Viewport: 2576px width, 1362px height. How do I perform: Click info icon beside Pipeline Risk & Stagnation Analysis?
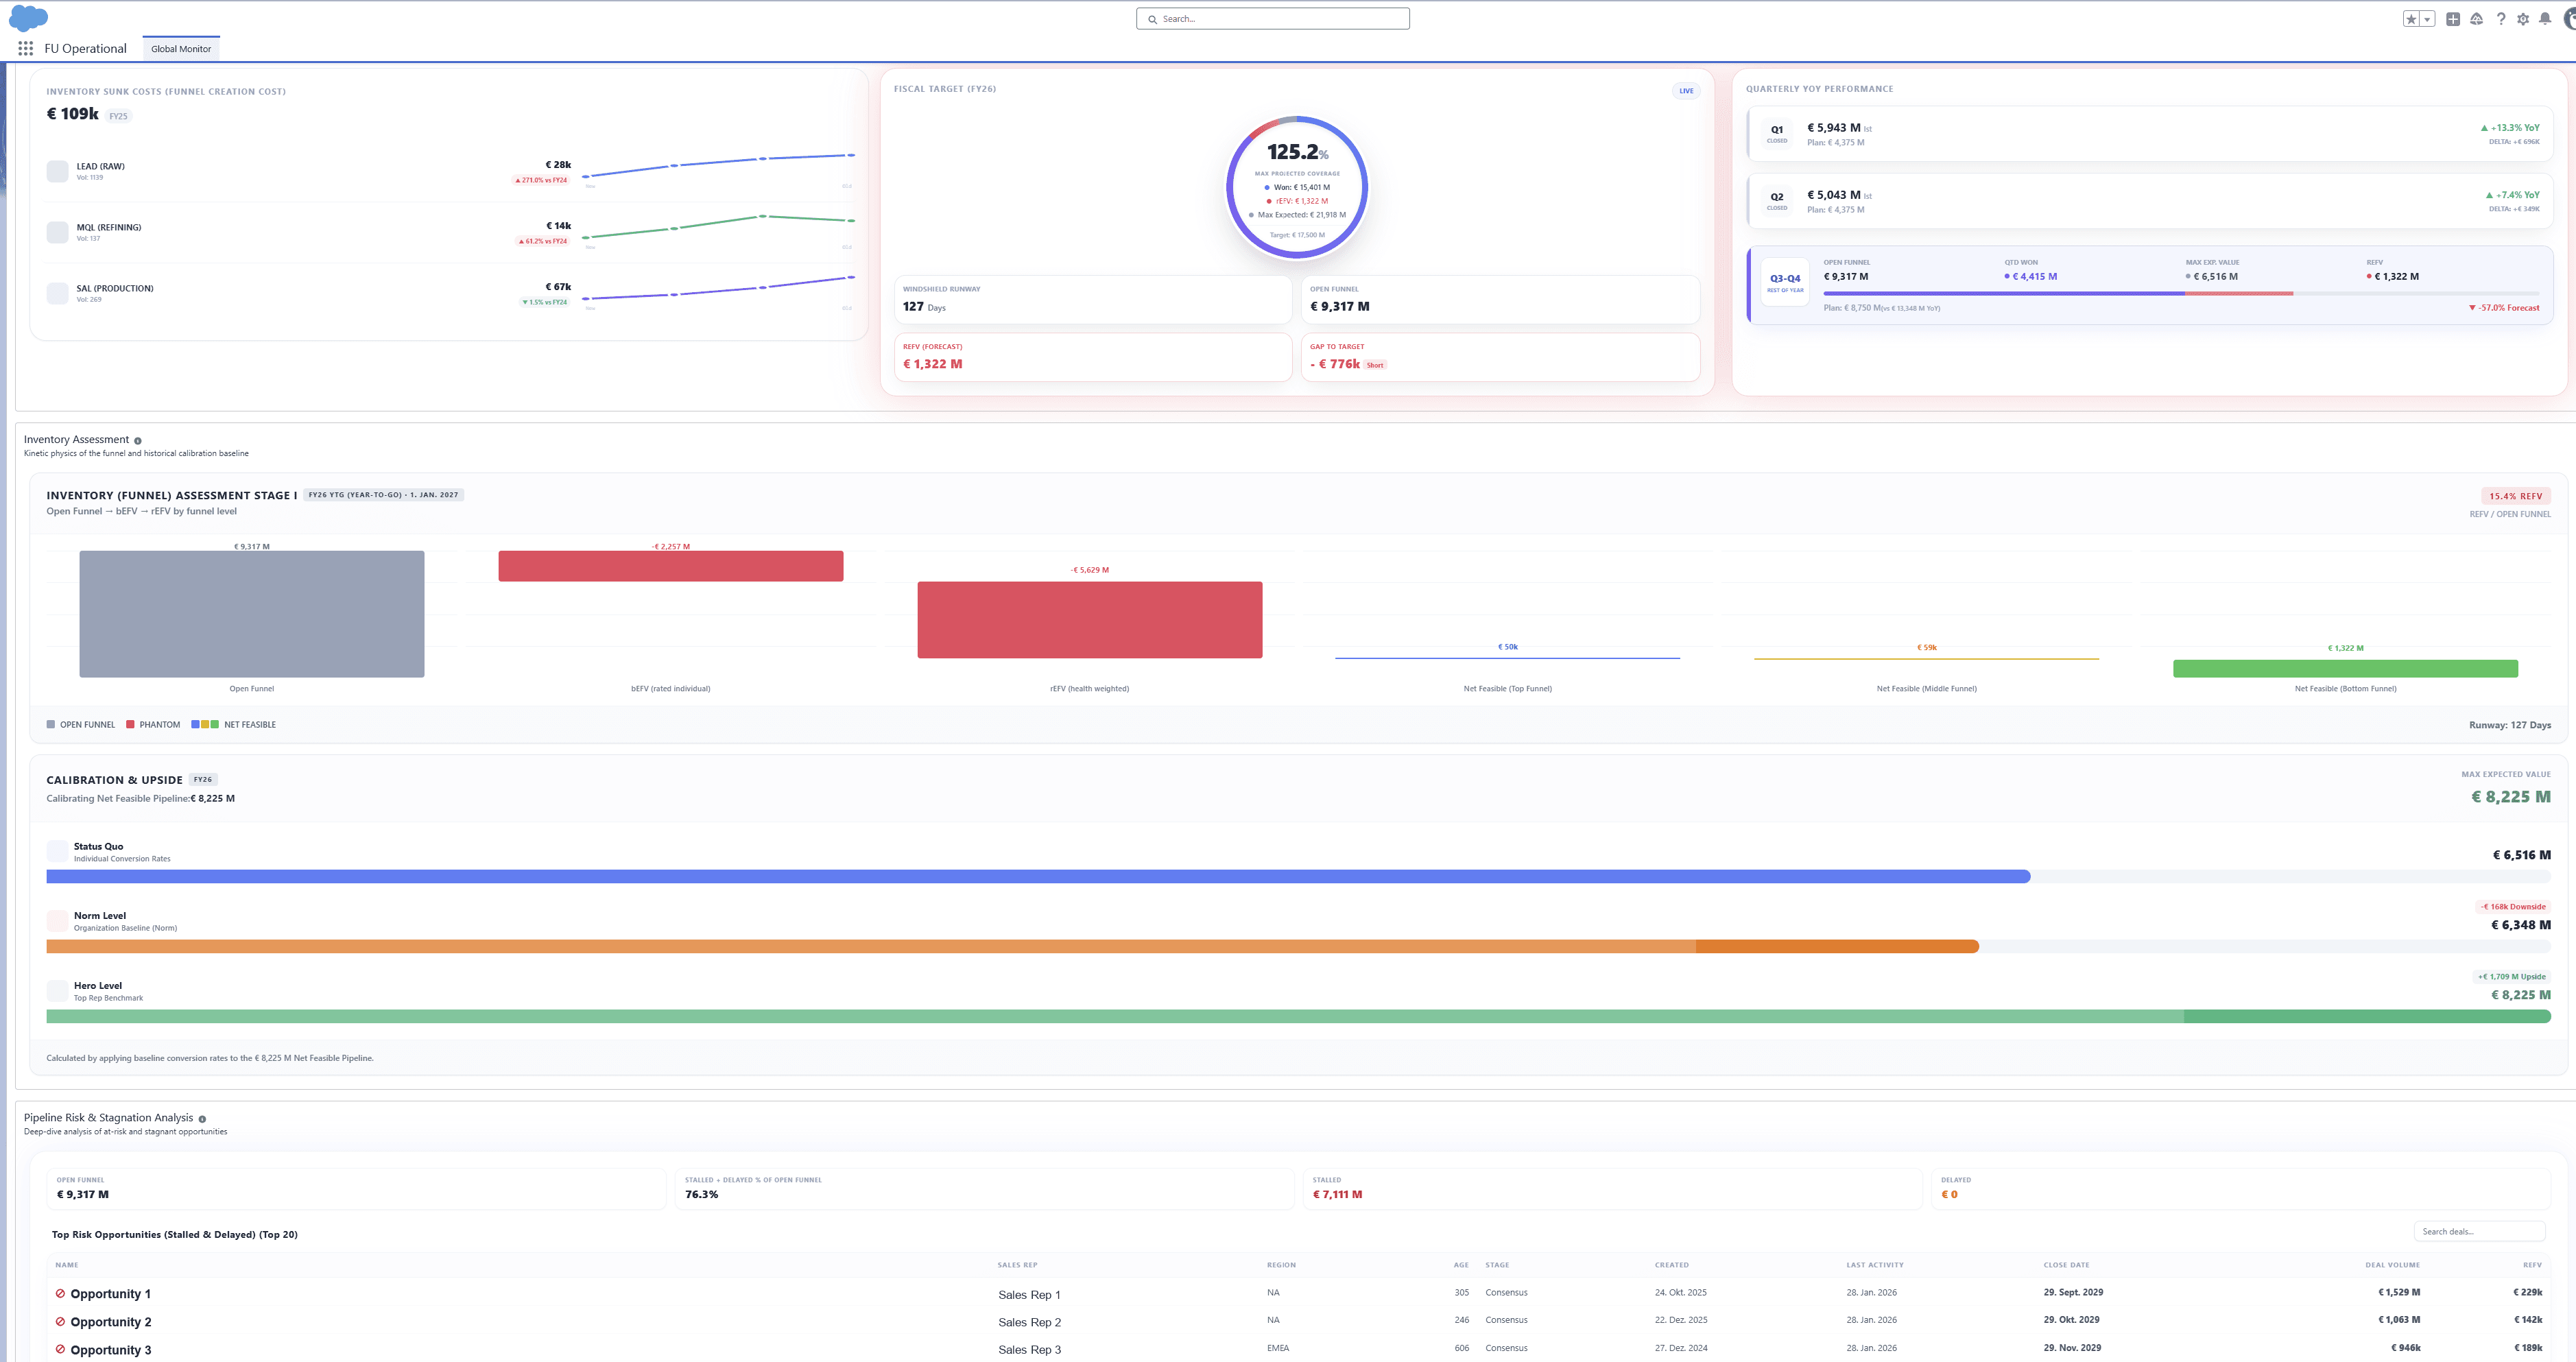click(x=202, y=1119)
